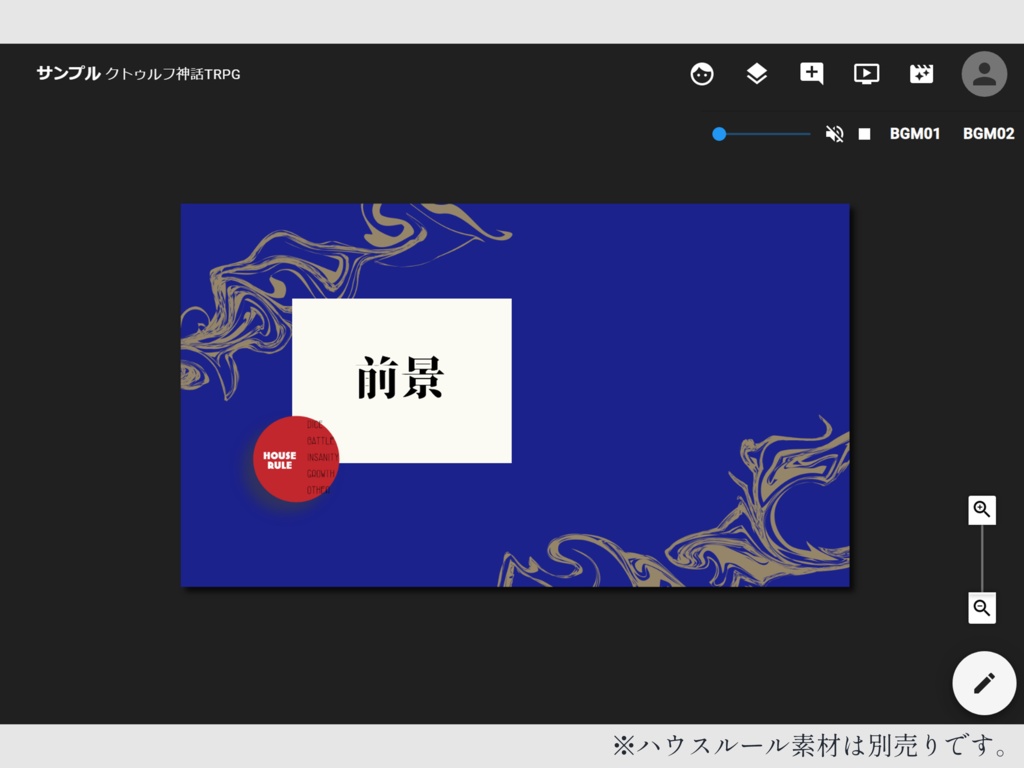Switch to the BGM02 track

(987, 133)
